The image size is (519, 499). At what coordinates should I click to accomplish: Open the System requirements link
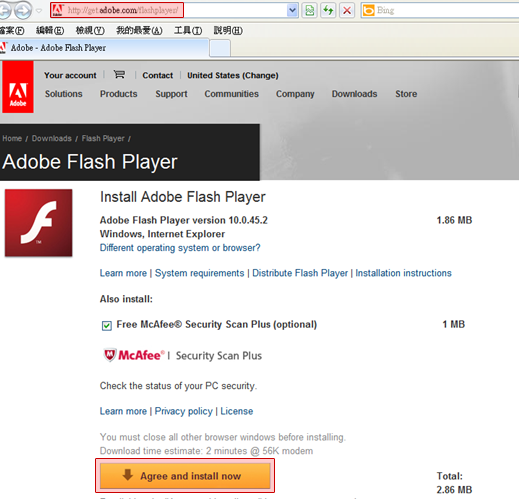(x=199, y=273)
